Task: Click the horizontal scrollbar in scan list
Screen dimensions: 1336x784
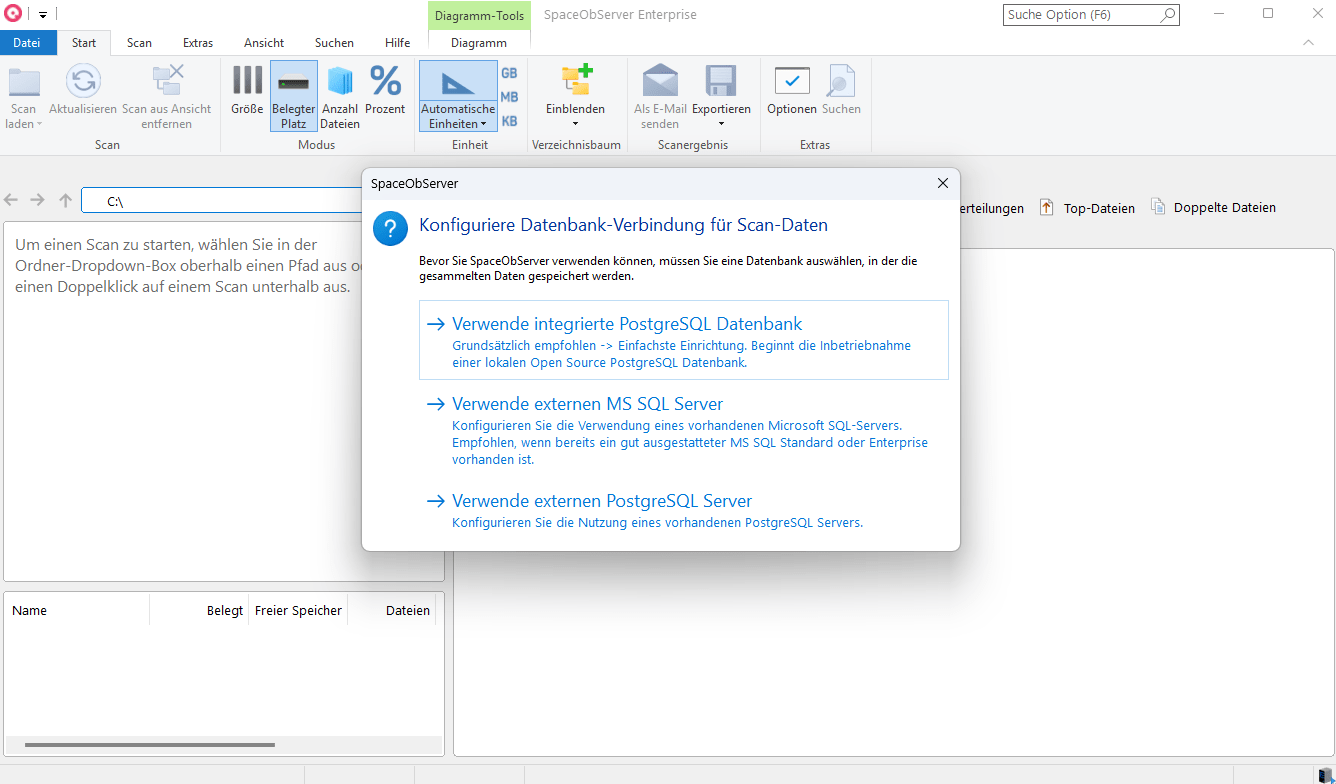Action: [150, 745]
